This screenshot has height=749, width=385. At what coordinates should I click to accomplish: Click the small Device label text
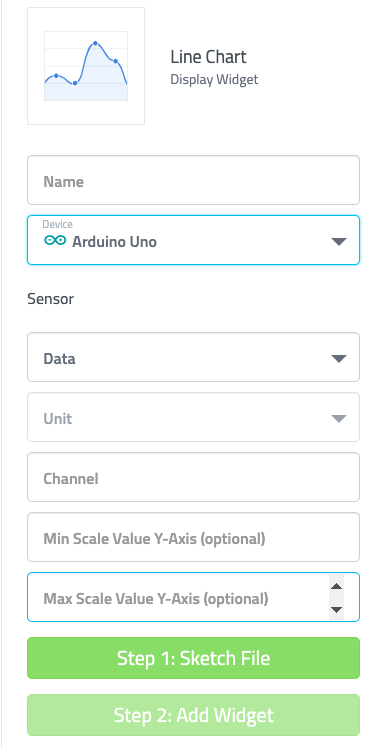[57, 225]
